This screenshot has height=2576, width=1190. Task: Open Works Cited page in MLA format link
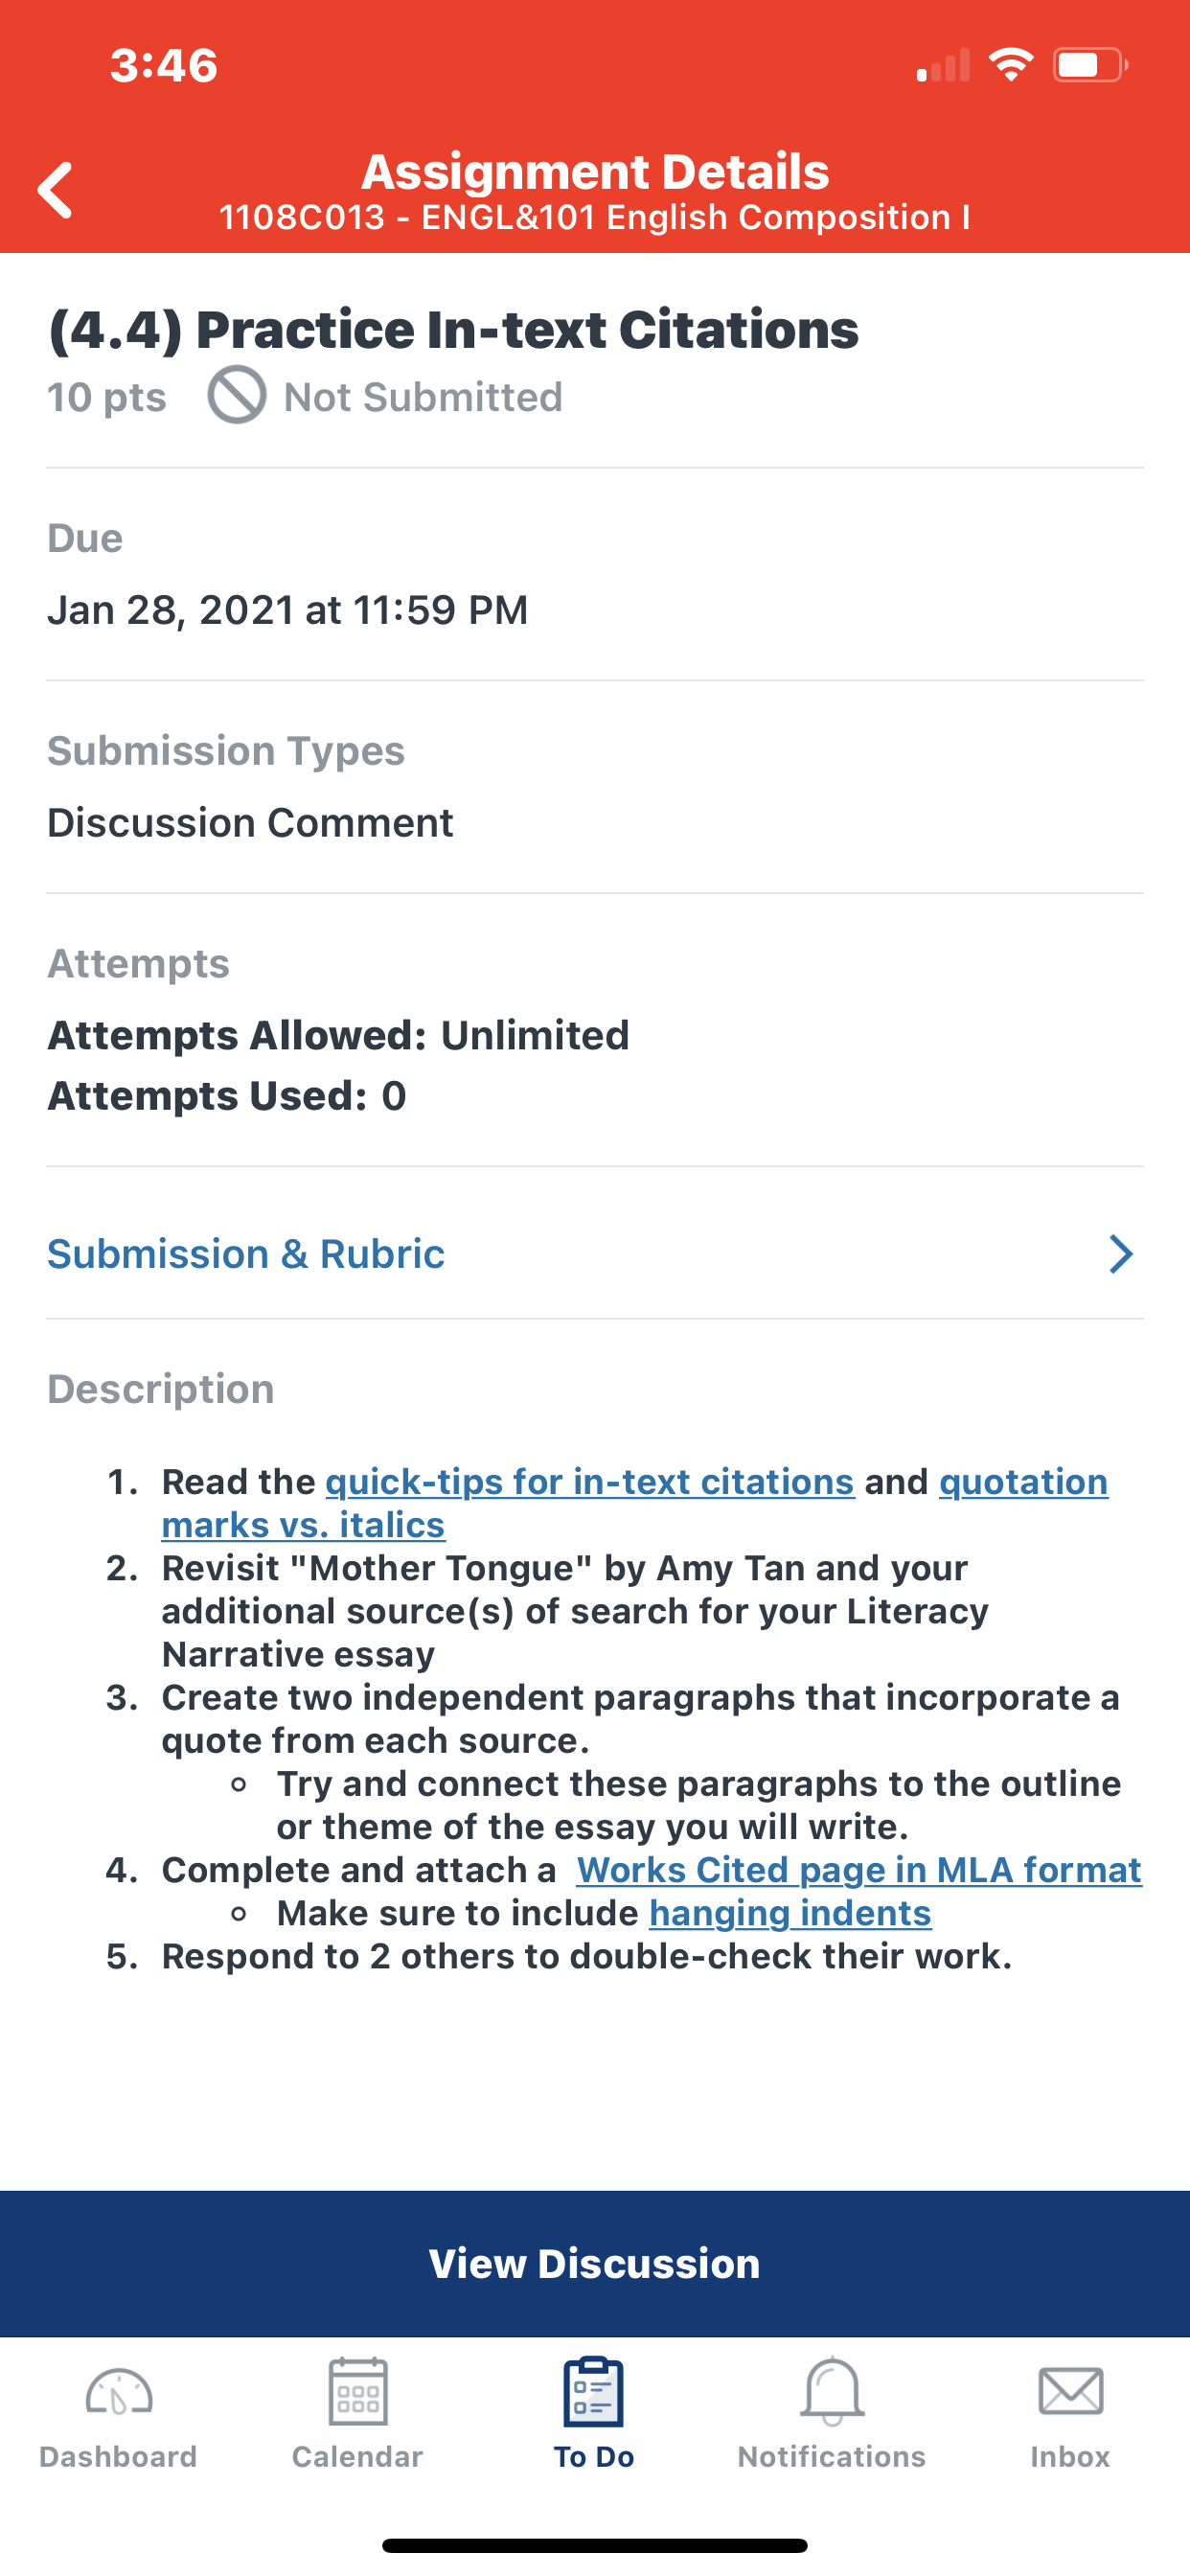click(859, 1870)
